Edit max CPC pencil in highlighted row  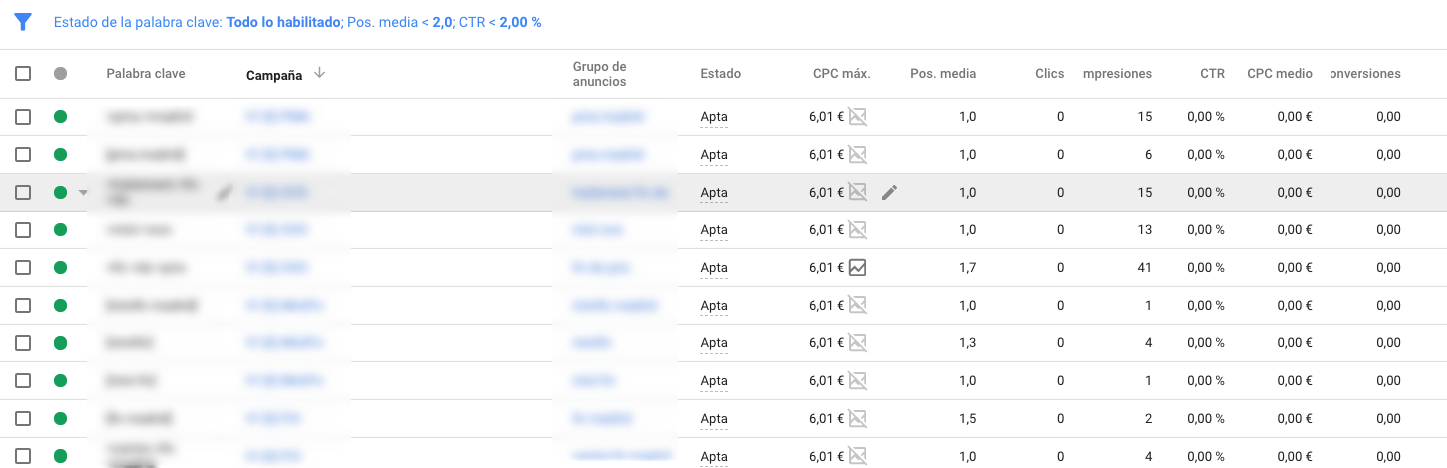pyautogui.click(x=890, y=192)
